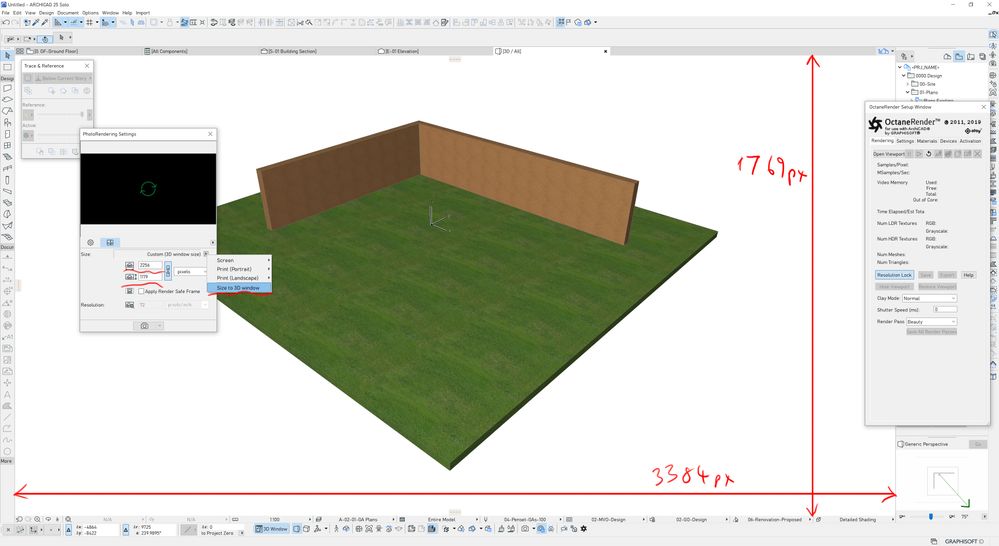Select the Door tool in the toolbox
This screenshot has height=546, width=999.
pyautogui.click(x=7, y=134)
